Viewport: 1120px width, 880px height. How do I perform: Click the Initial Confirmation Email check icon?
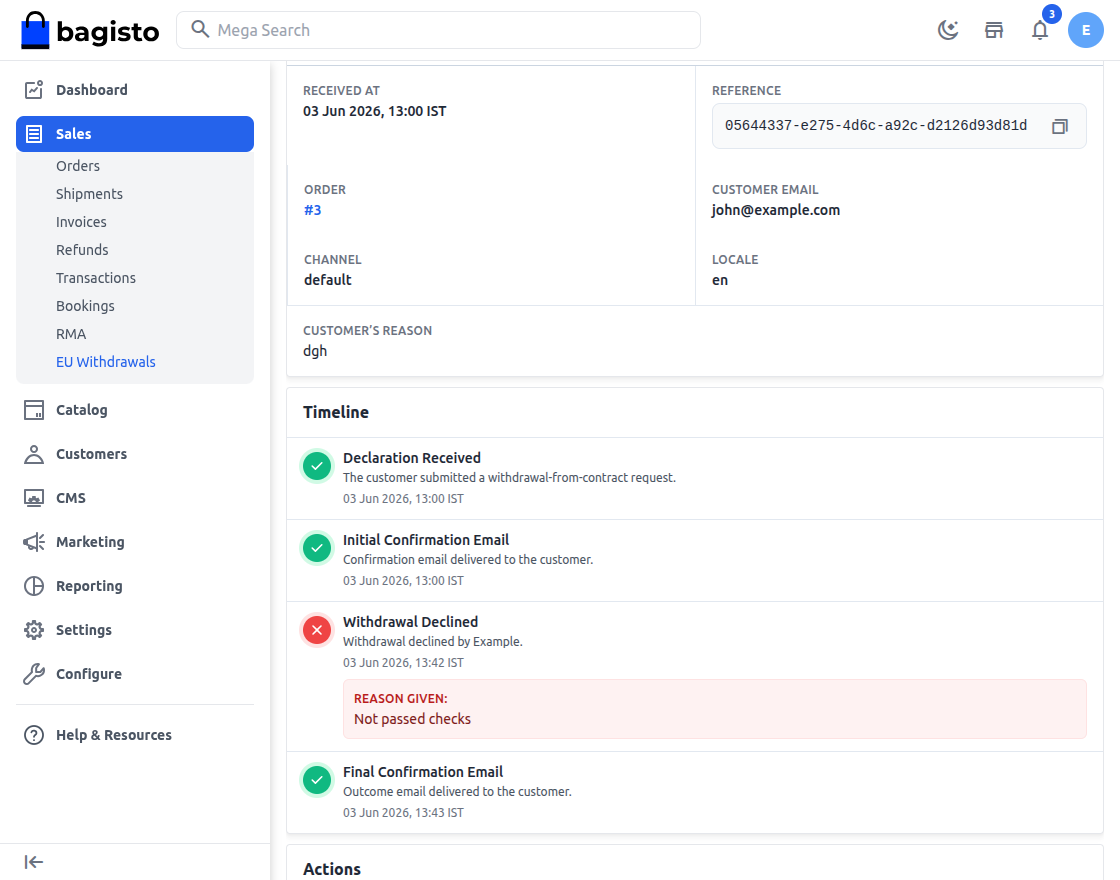(x=317, y=549)
